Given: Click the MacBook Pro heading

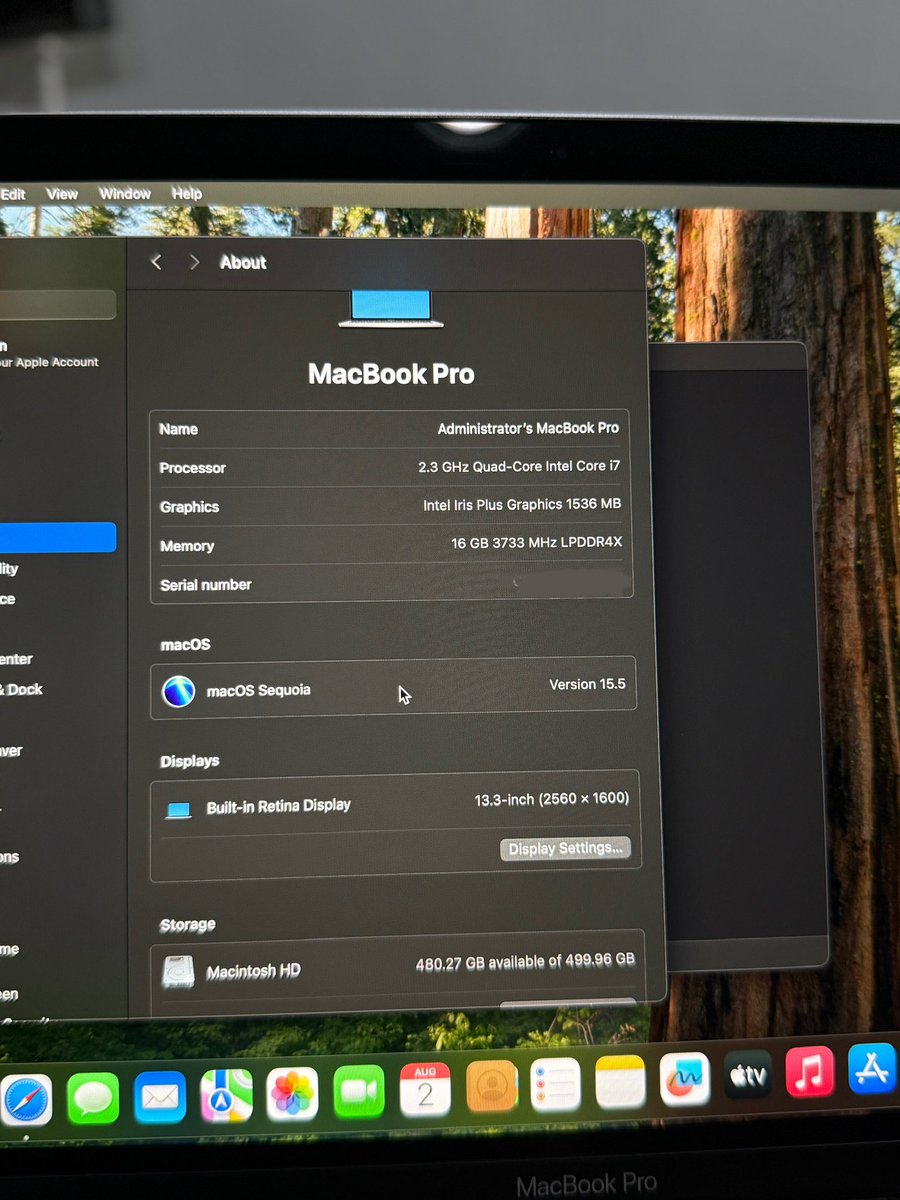Looking at the screenshot, I should (391, 374).
